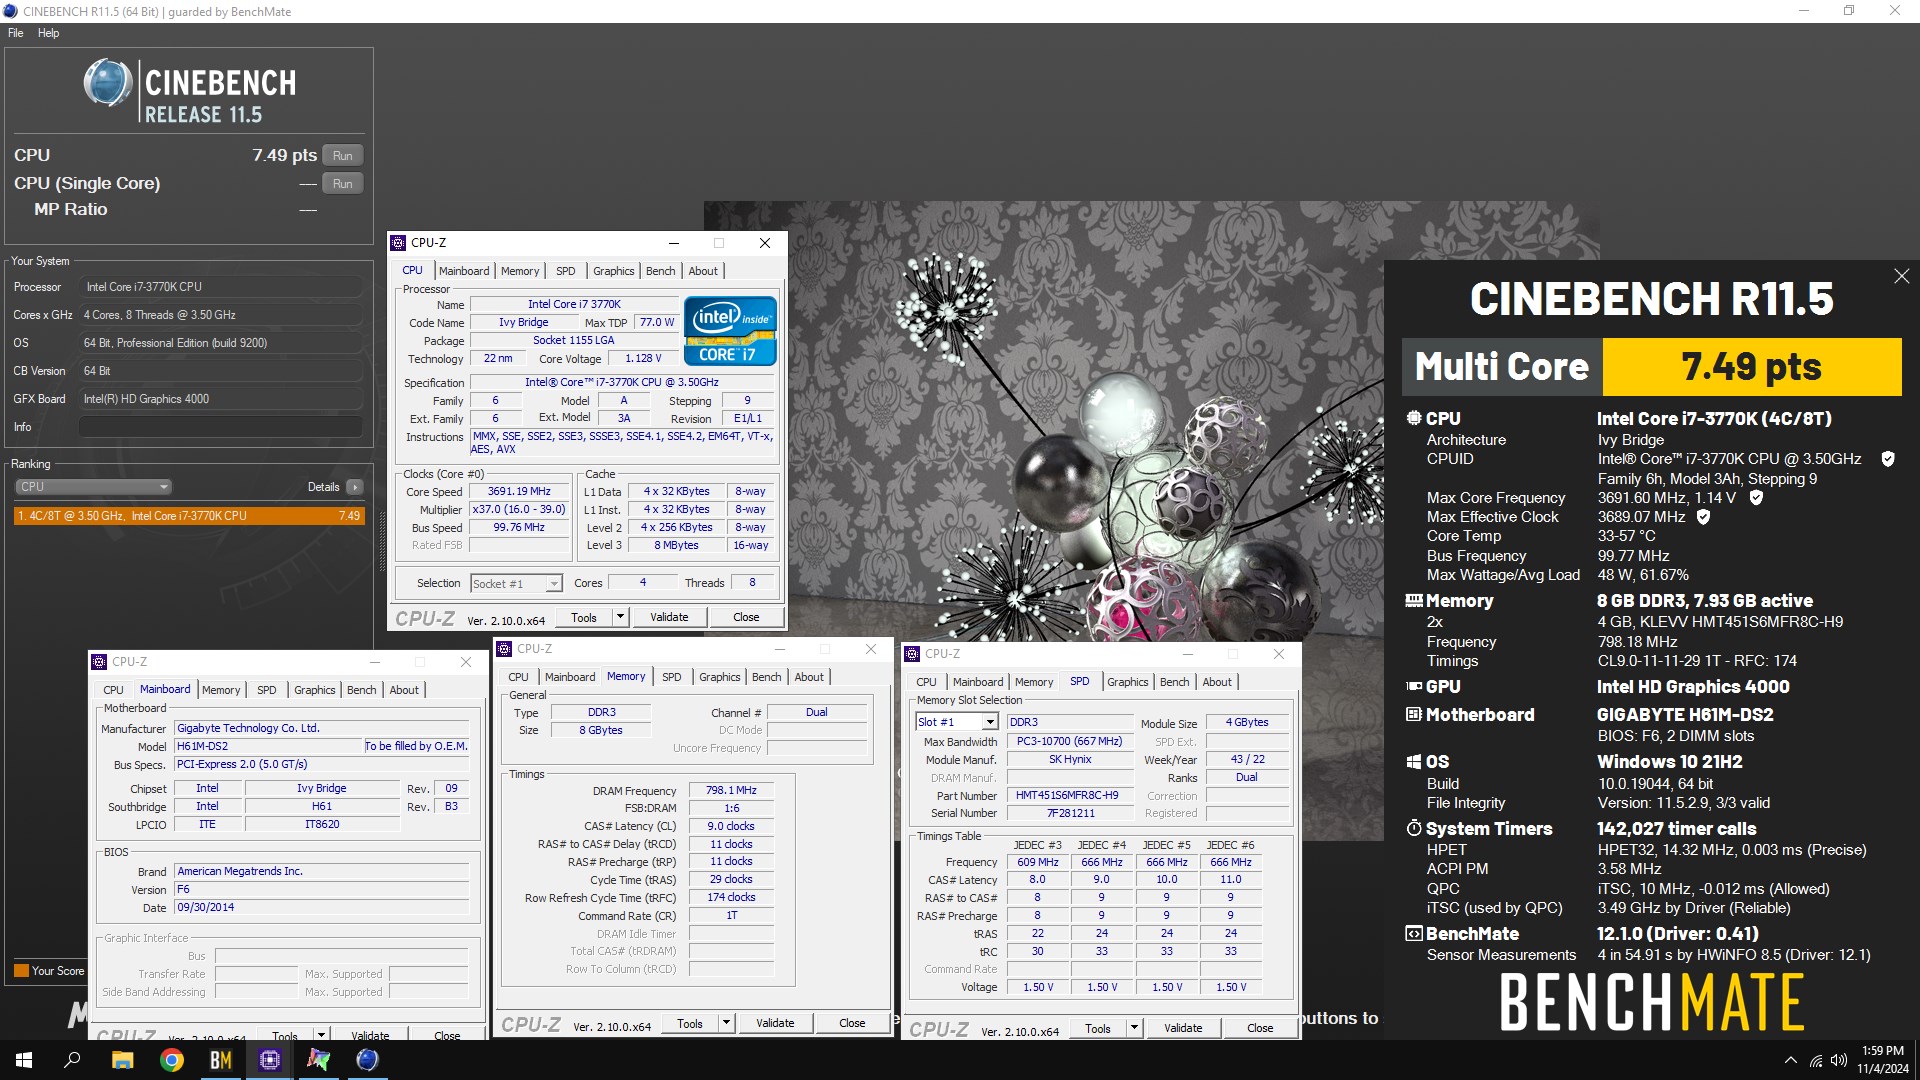1920x1080 pixels.
Task: Open Ranking Details arrow button
Action: click(x=355, y=487)
